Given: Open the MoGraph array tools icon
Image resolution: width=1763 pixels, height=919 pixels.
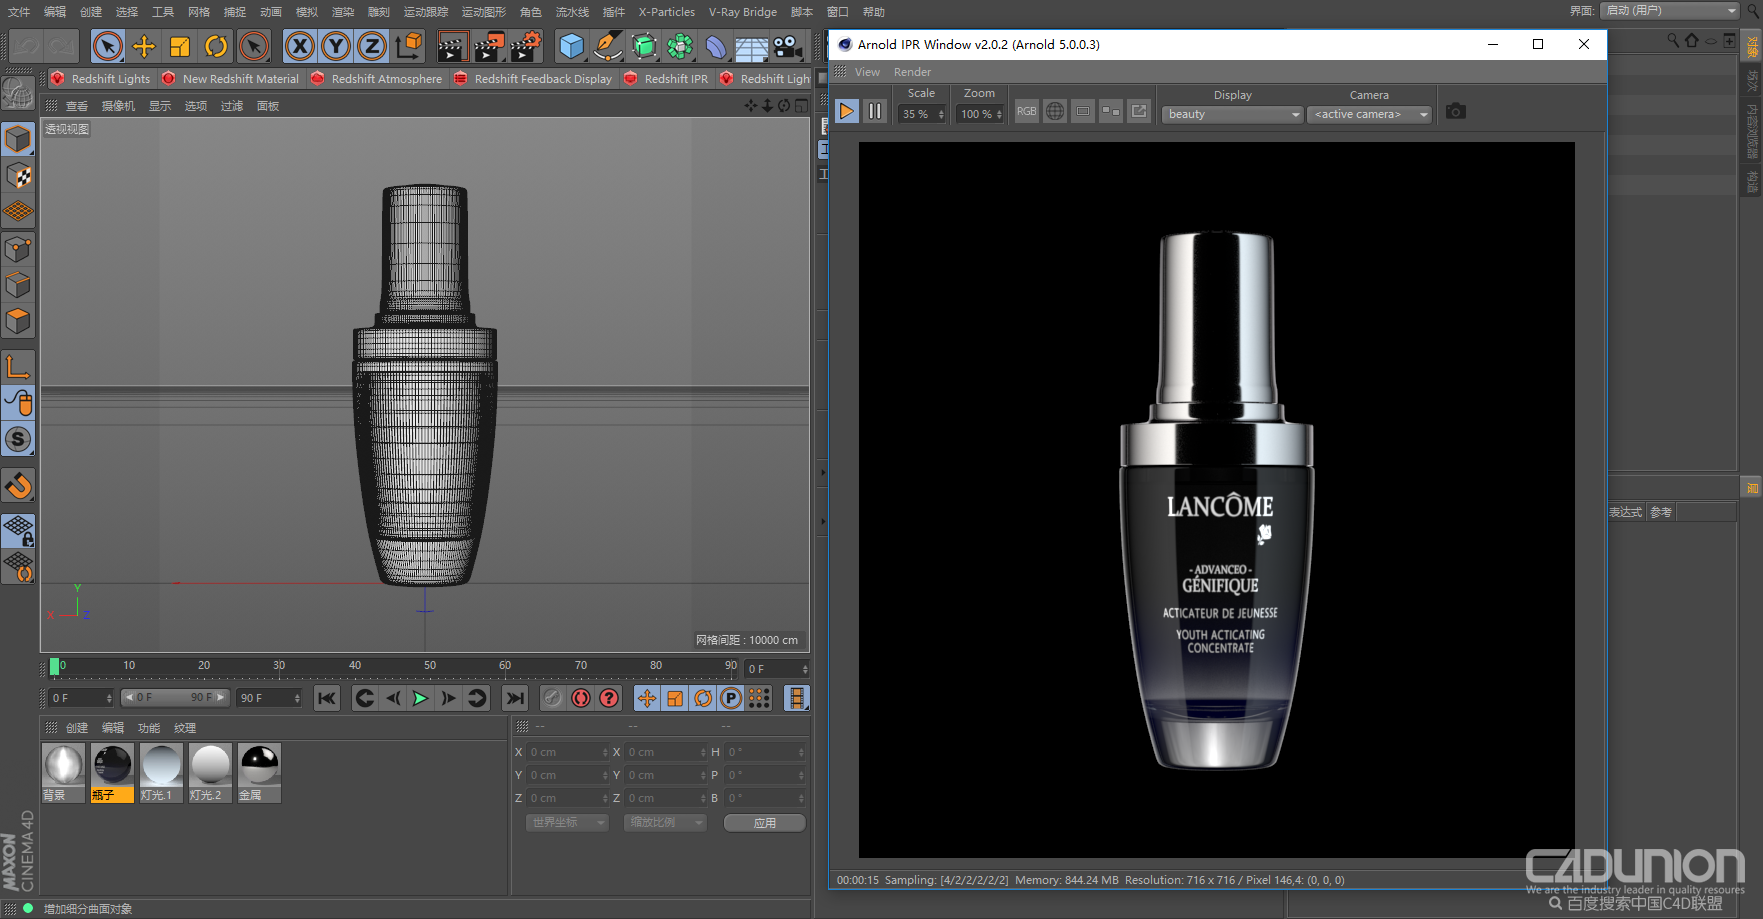Looking at the screenshot, I should pyautogui.click(x=680, y=46).
